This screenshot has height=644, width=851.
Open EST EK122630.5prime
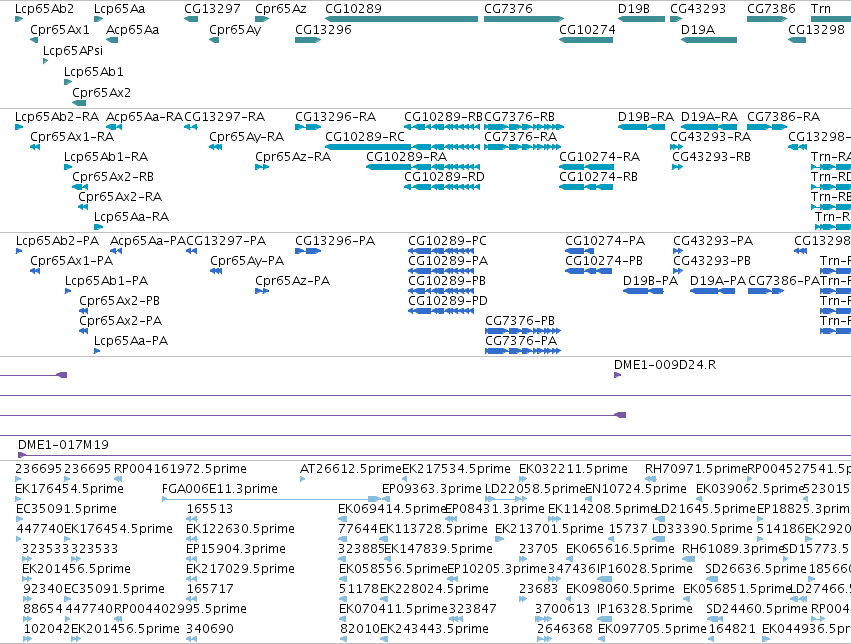pos(192,539)
